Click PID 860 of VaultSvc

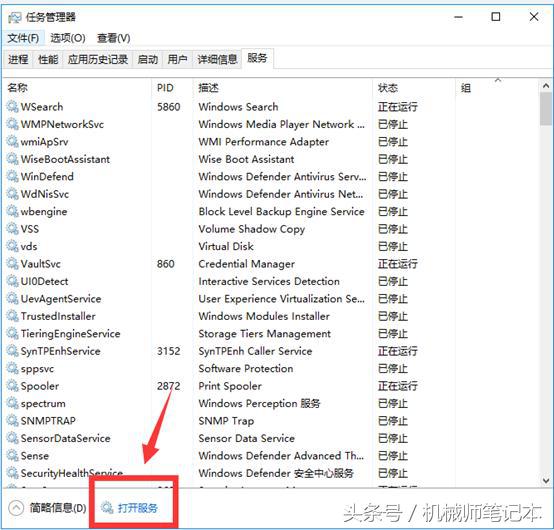click(166, 264)
